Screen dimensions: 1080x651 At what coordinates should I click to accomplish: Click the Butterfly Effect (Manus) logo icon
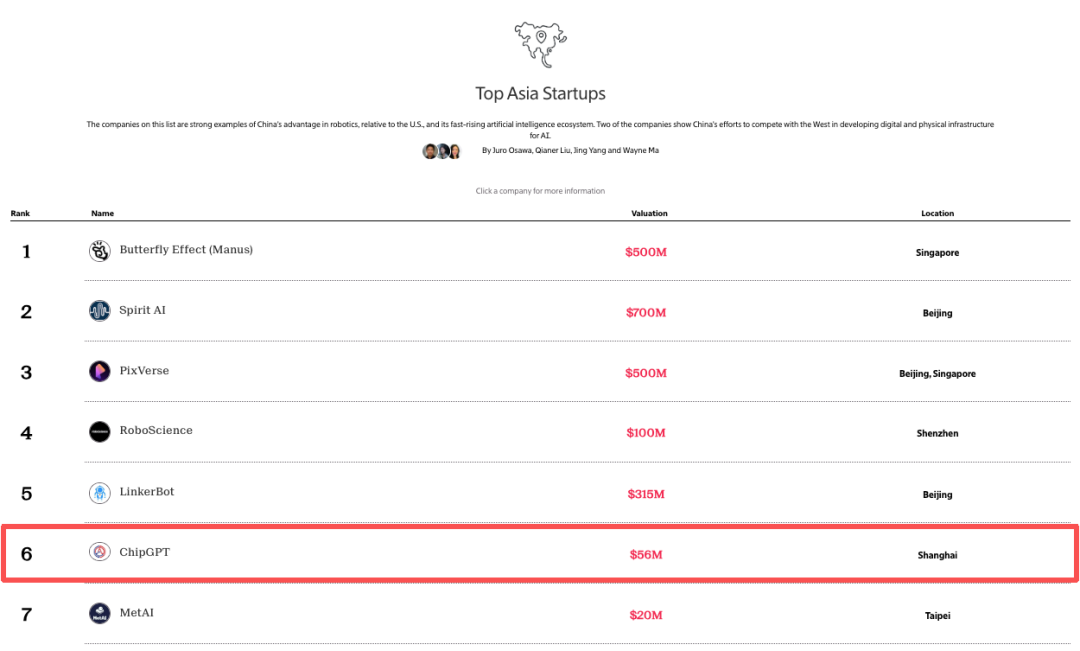coord(99,252)
